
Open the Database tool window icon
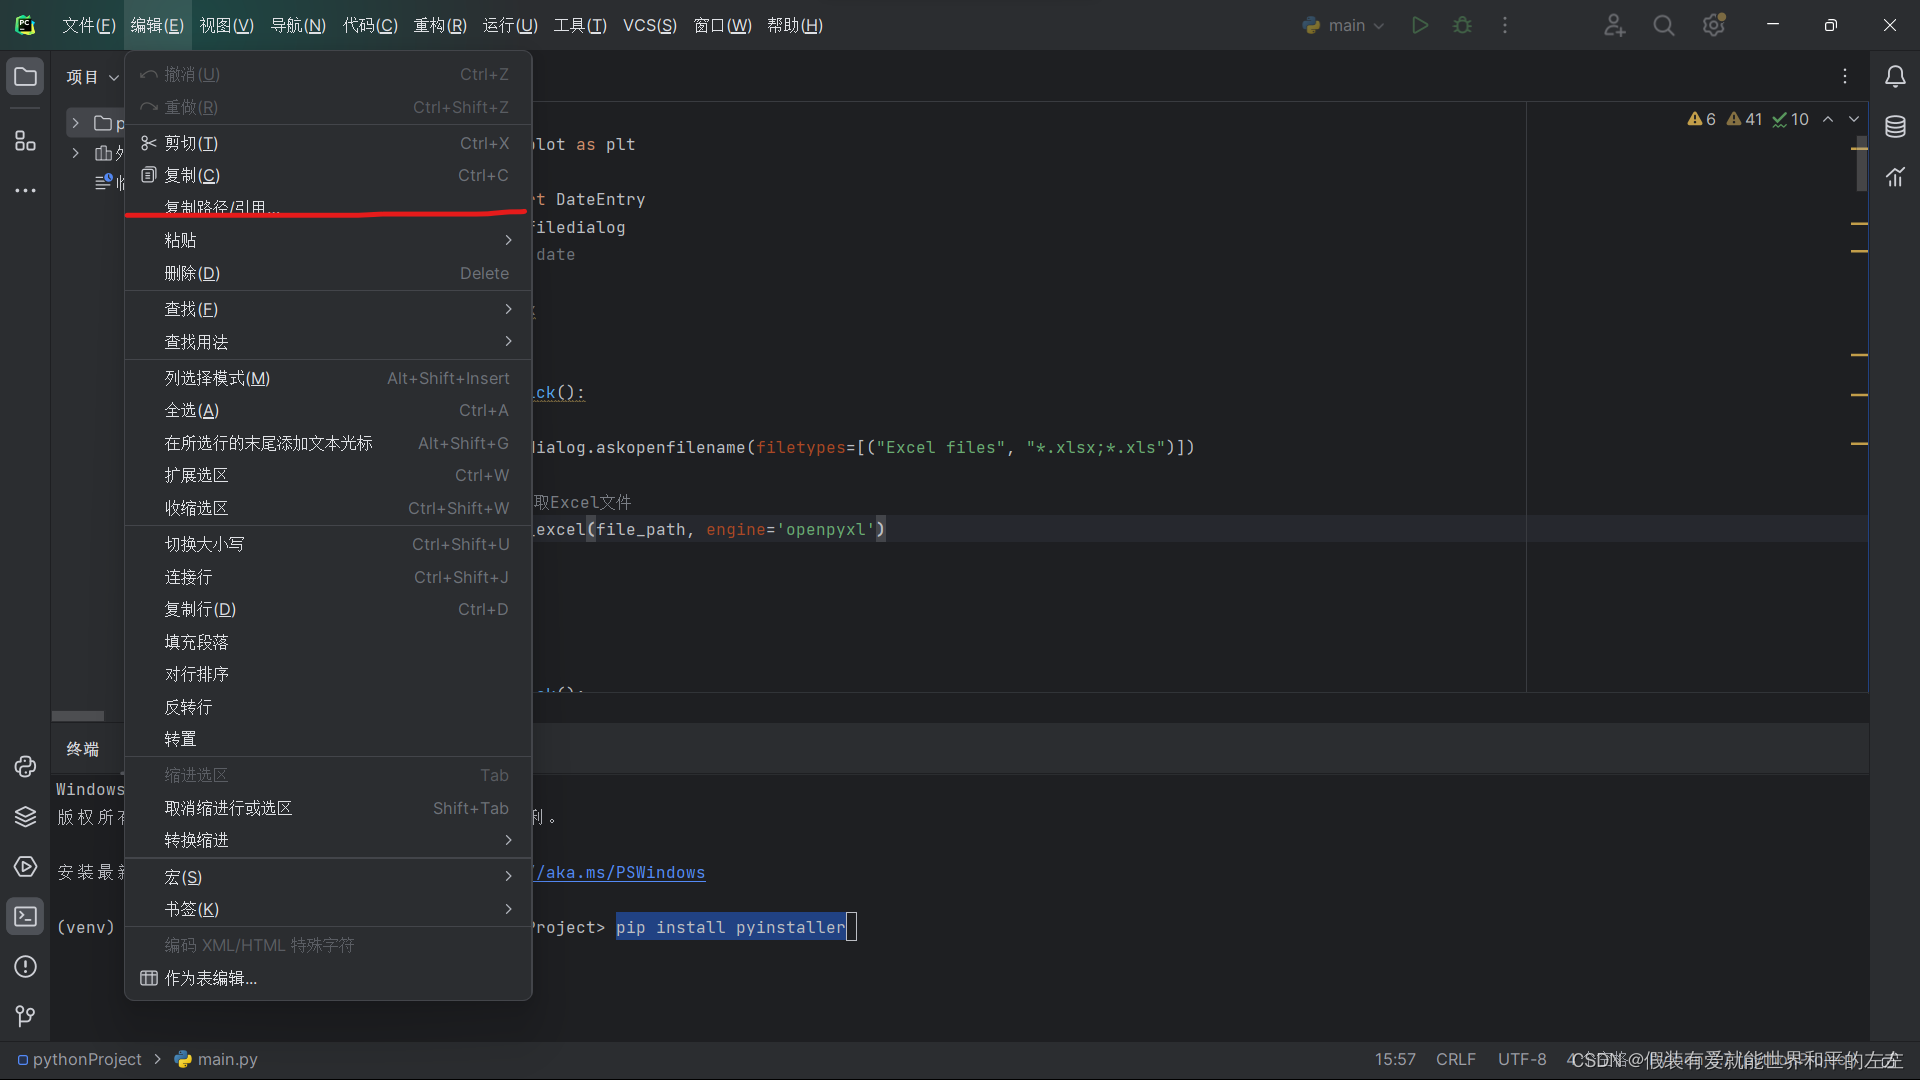tap(1895, 127)
